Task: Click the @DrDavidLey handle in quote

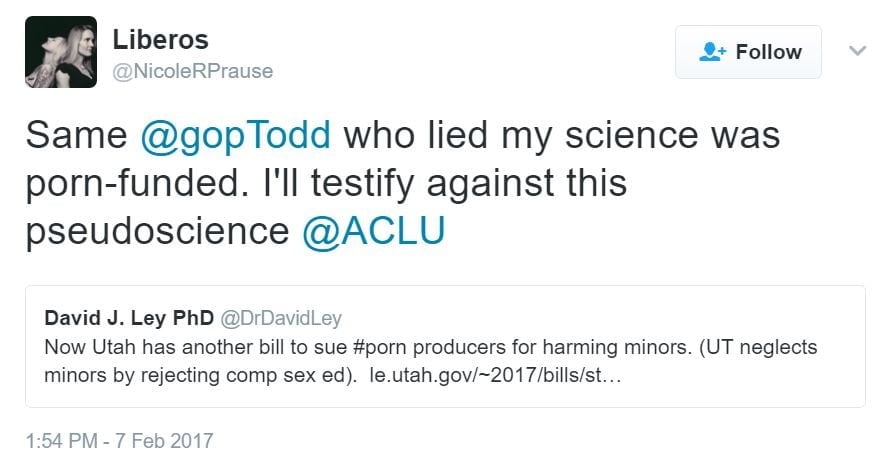Action: tap(281, 318)
